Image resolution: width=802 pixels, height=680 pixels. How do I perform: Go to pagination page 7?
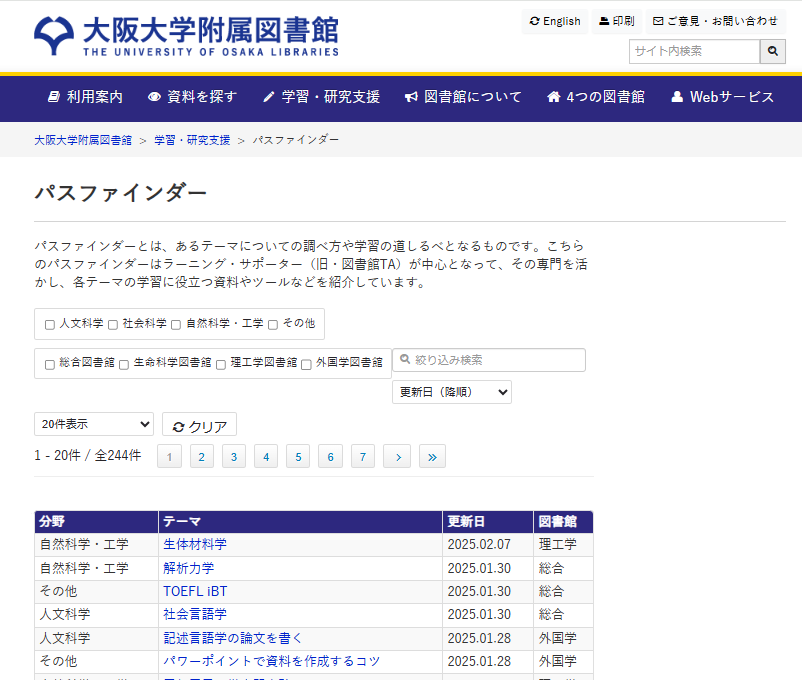[x=363, y=456]
